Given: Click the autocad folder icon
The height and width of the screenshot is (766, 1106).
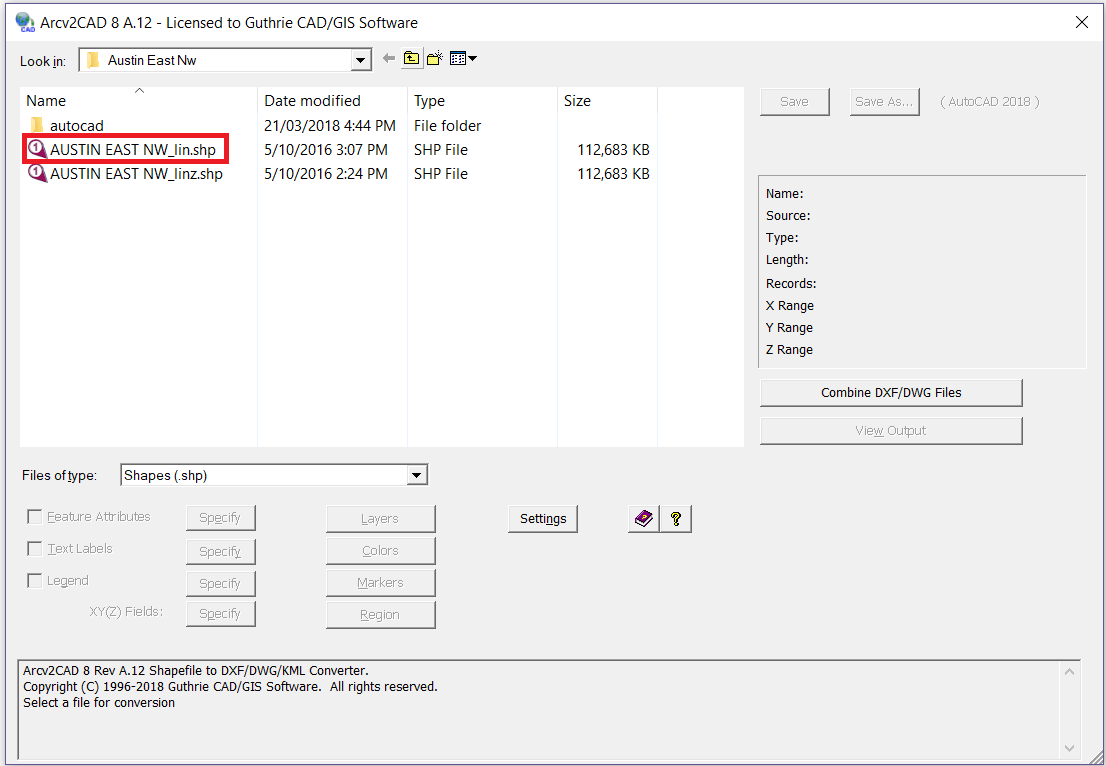Looking at the screenshot, I should [x=37, y=126].
